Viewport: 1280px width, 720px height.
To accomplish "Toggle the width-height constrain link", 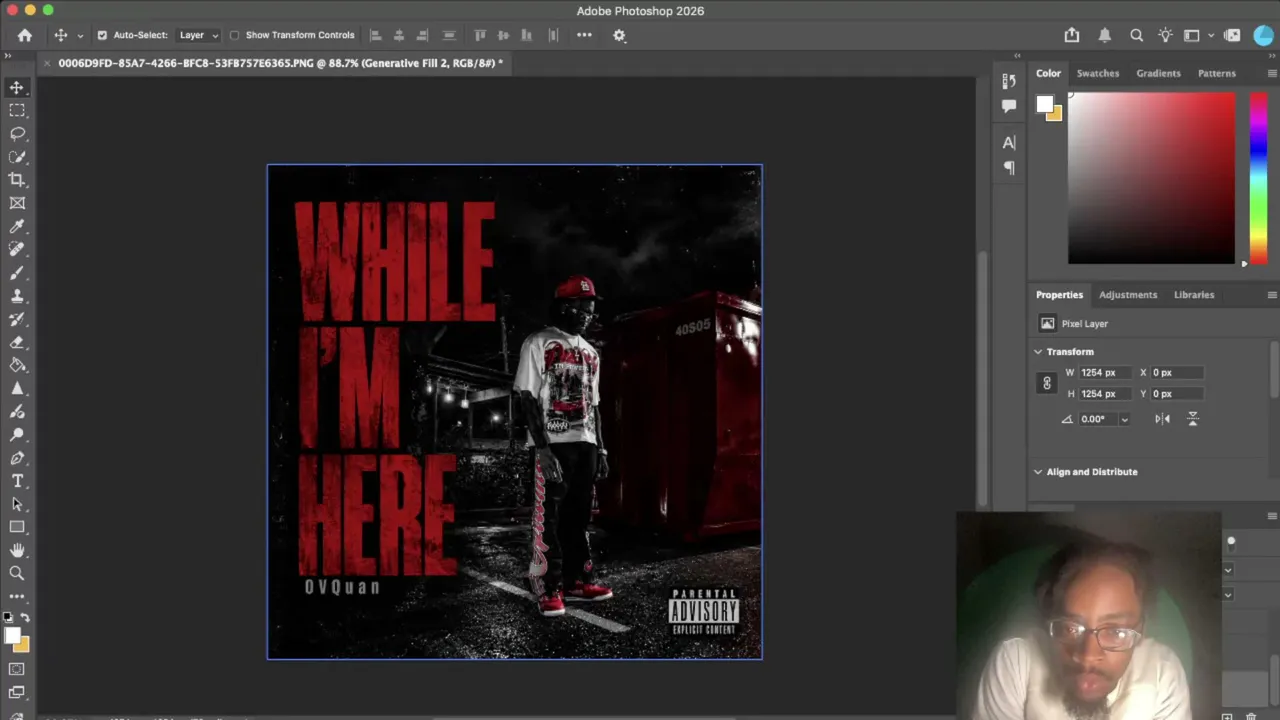I will 1047,383.
